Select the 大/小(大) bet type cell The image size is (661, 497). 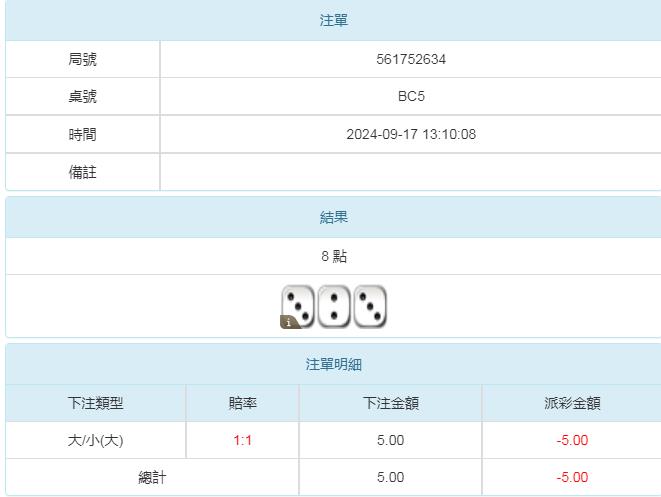click(x=96, y=440)
